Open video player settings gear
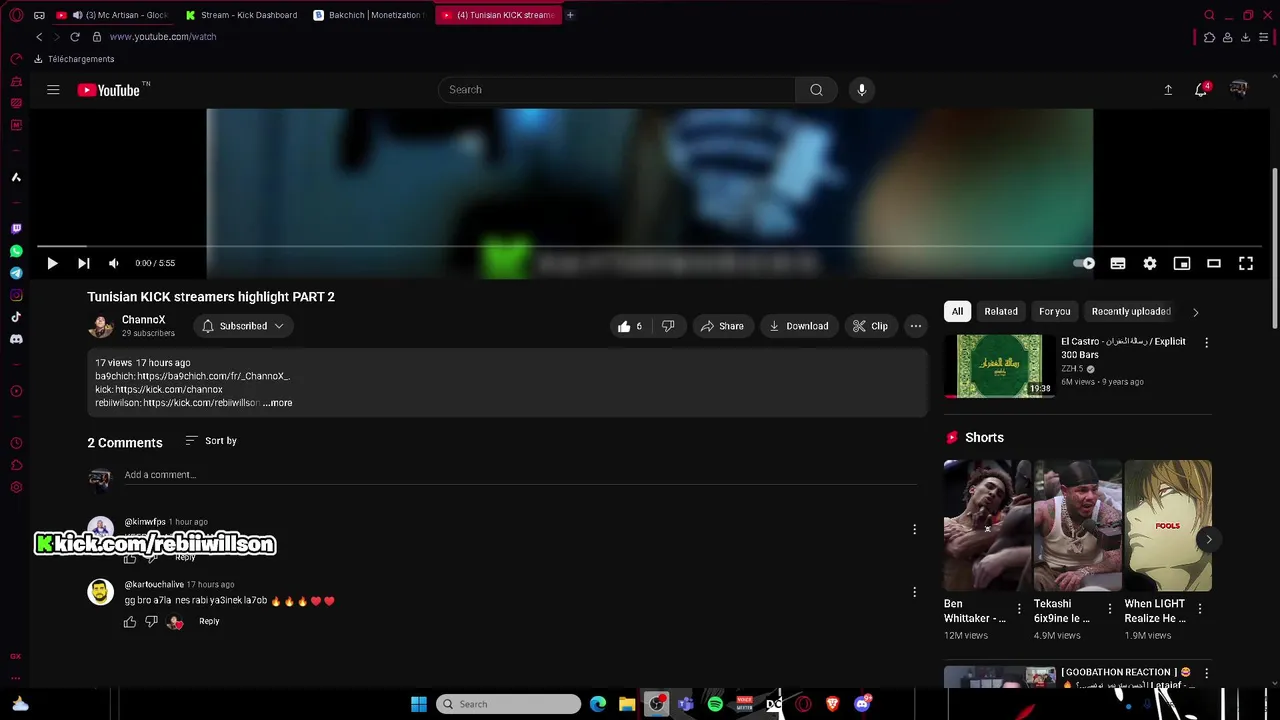 (x=1150, y=263)
